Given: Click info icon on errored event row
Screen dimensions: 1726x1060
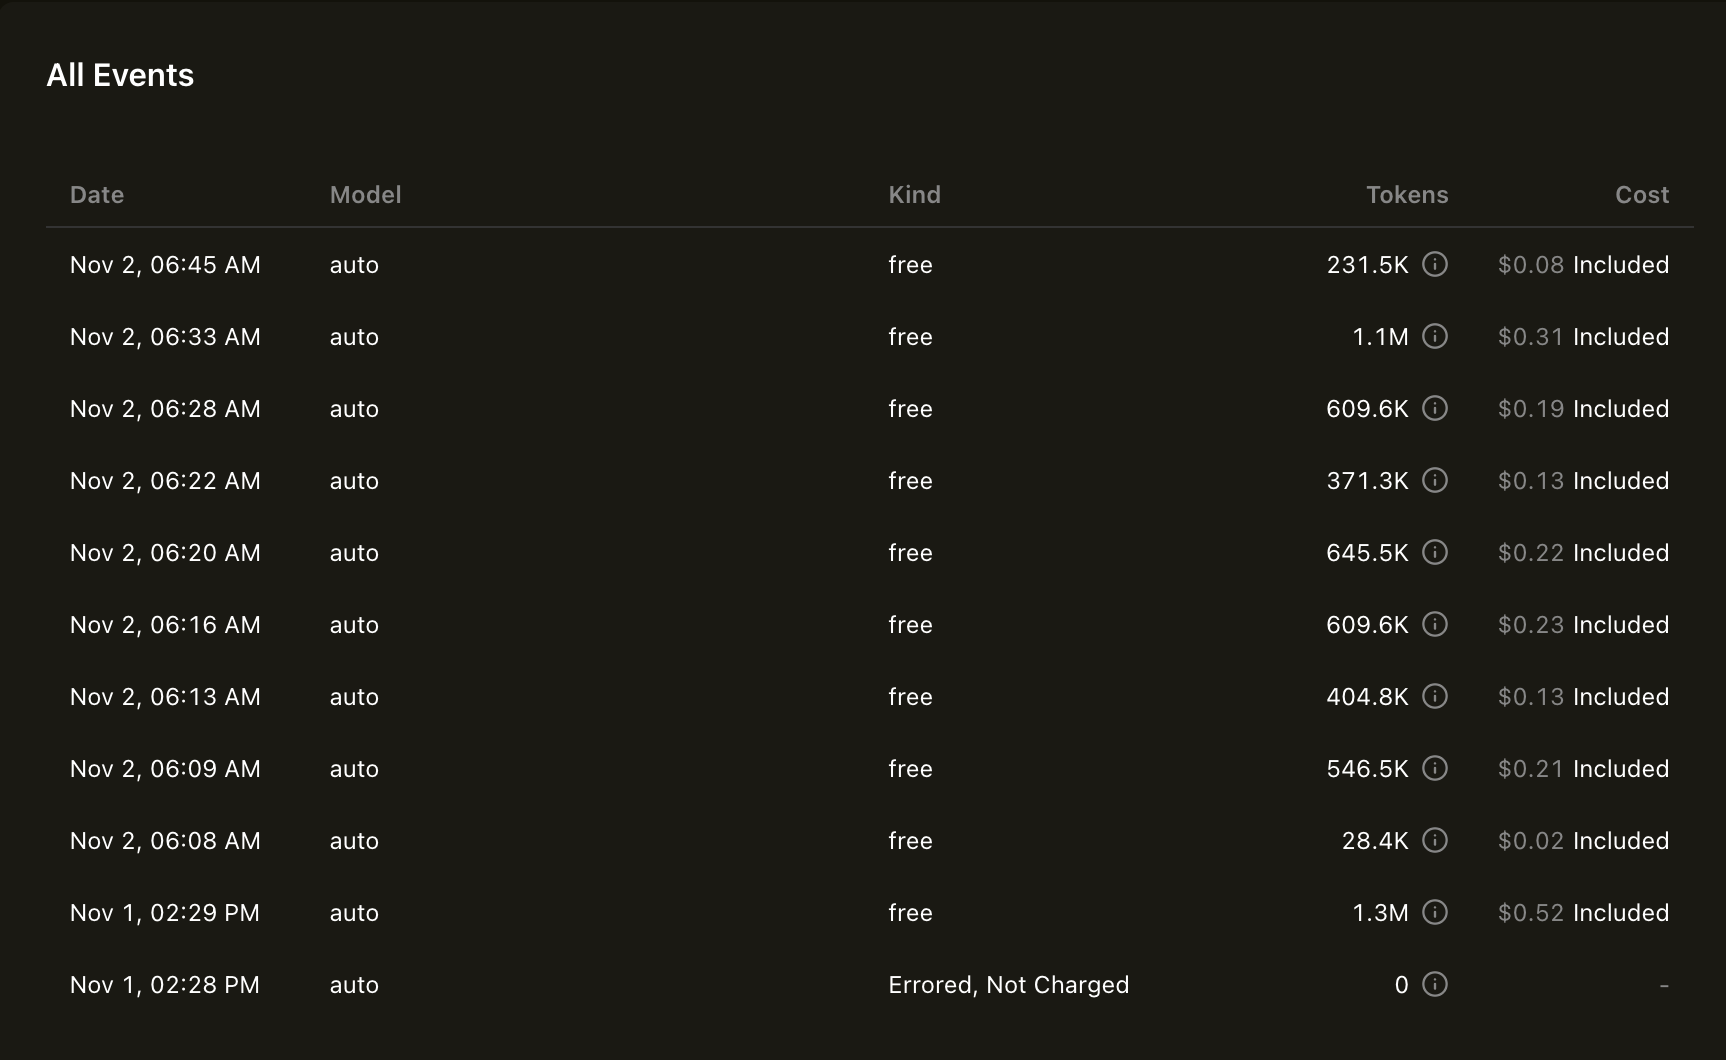Looking at the screenshot, I should coord(1435,984).
